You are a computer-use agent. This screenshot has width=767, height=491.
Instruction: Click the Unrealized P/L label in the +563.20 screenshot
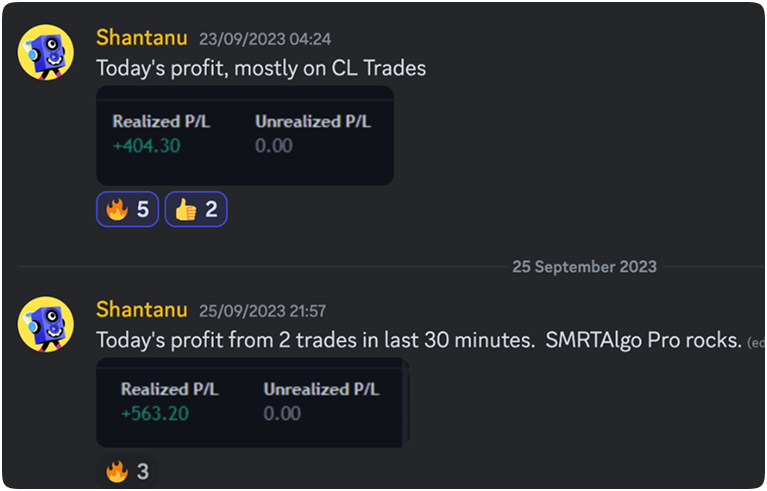pyautogui.click(x=321, y=389)
